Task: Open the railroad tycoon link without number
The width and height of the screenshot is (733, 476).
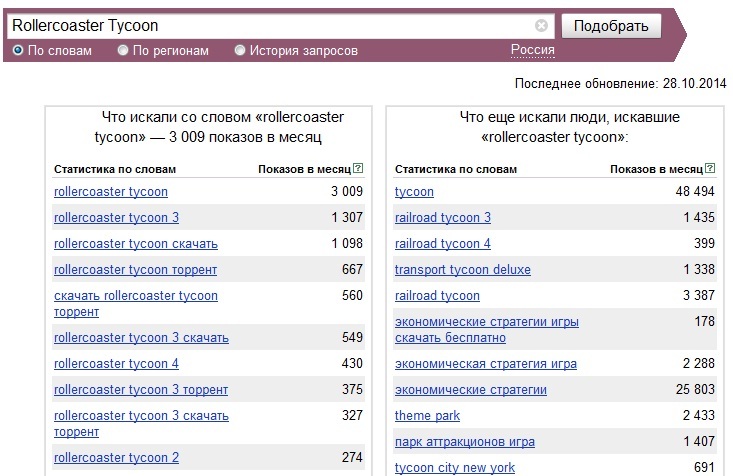Action: coord(437,296)
